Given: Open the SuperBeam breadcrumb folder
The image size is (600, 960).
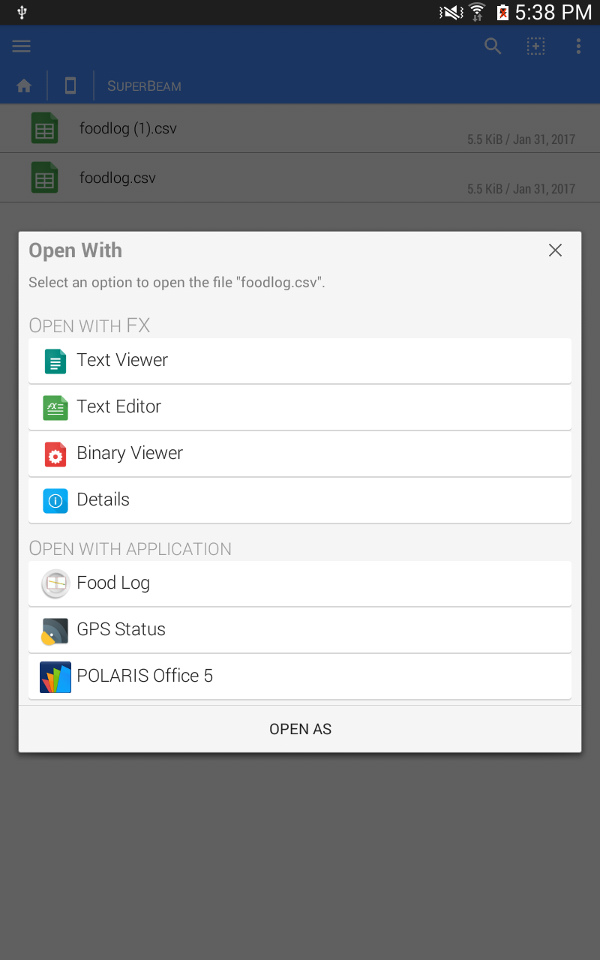Looking at the screenshot, I should coord(144,86).
